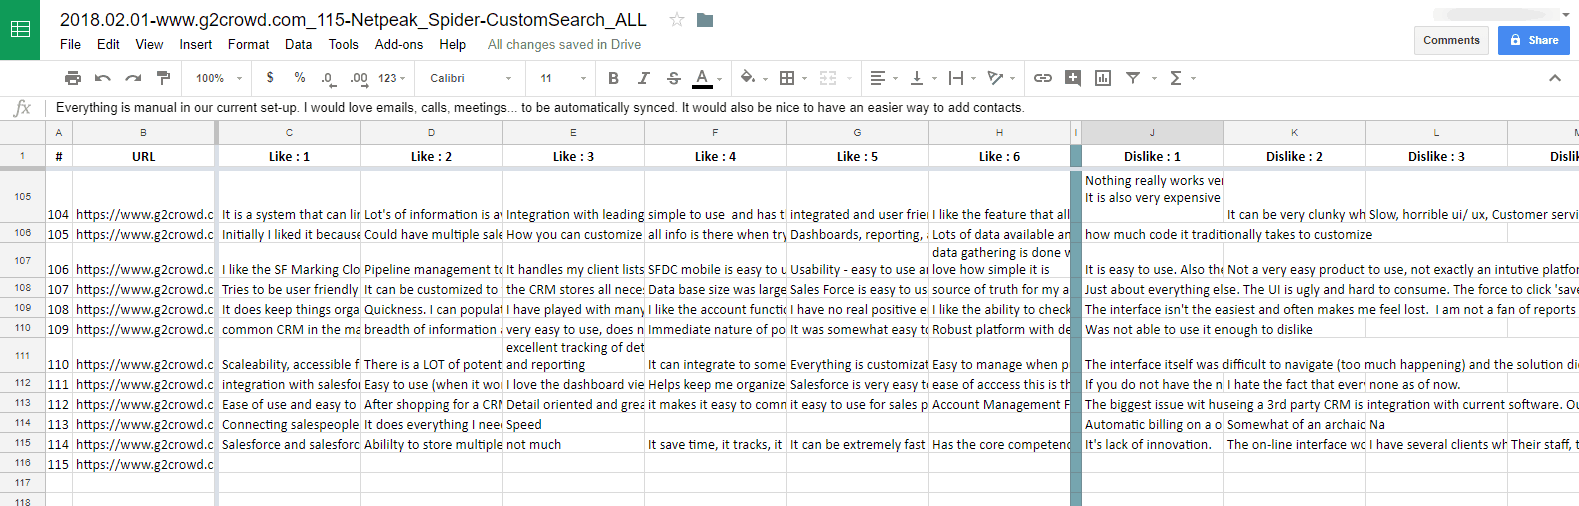
Task: Select the URL header cell
Action: point(143,156)
